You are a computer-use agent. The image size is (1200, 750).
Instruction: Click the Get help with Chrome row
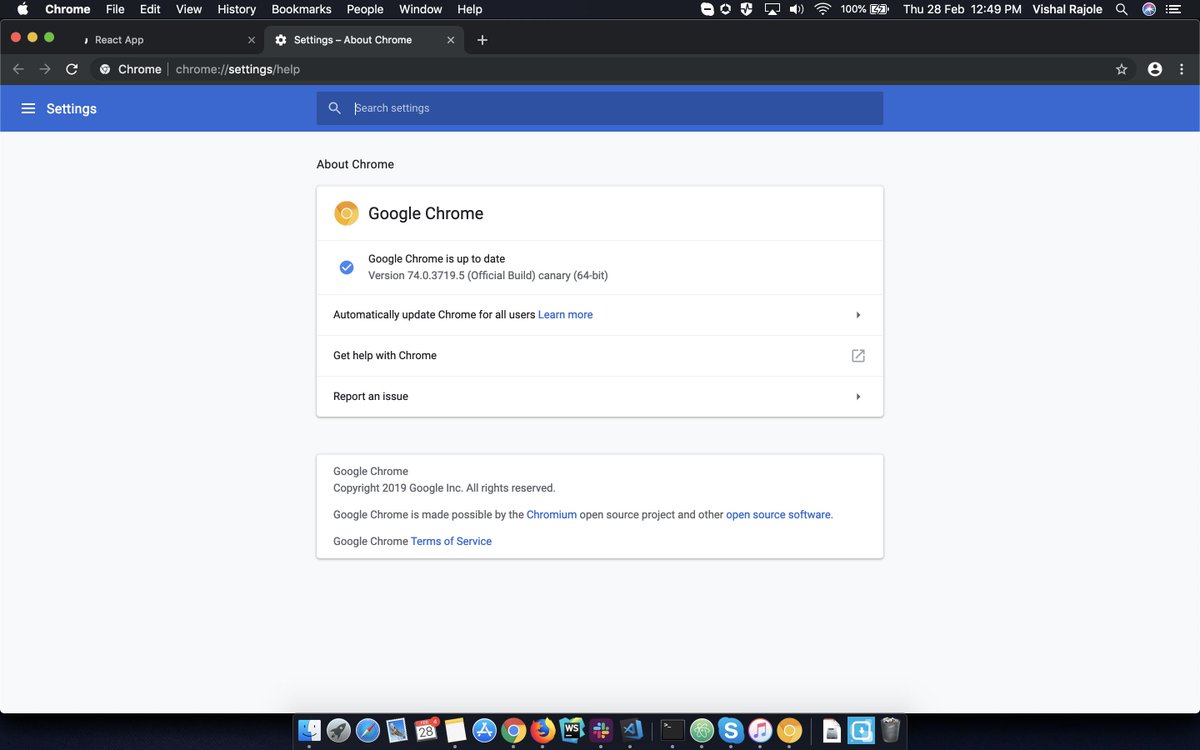[x=600, y=356]
